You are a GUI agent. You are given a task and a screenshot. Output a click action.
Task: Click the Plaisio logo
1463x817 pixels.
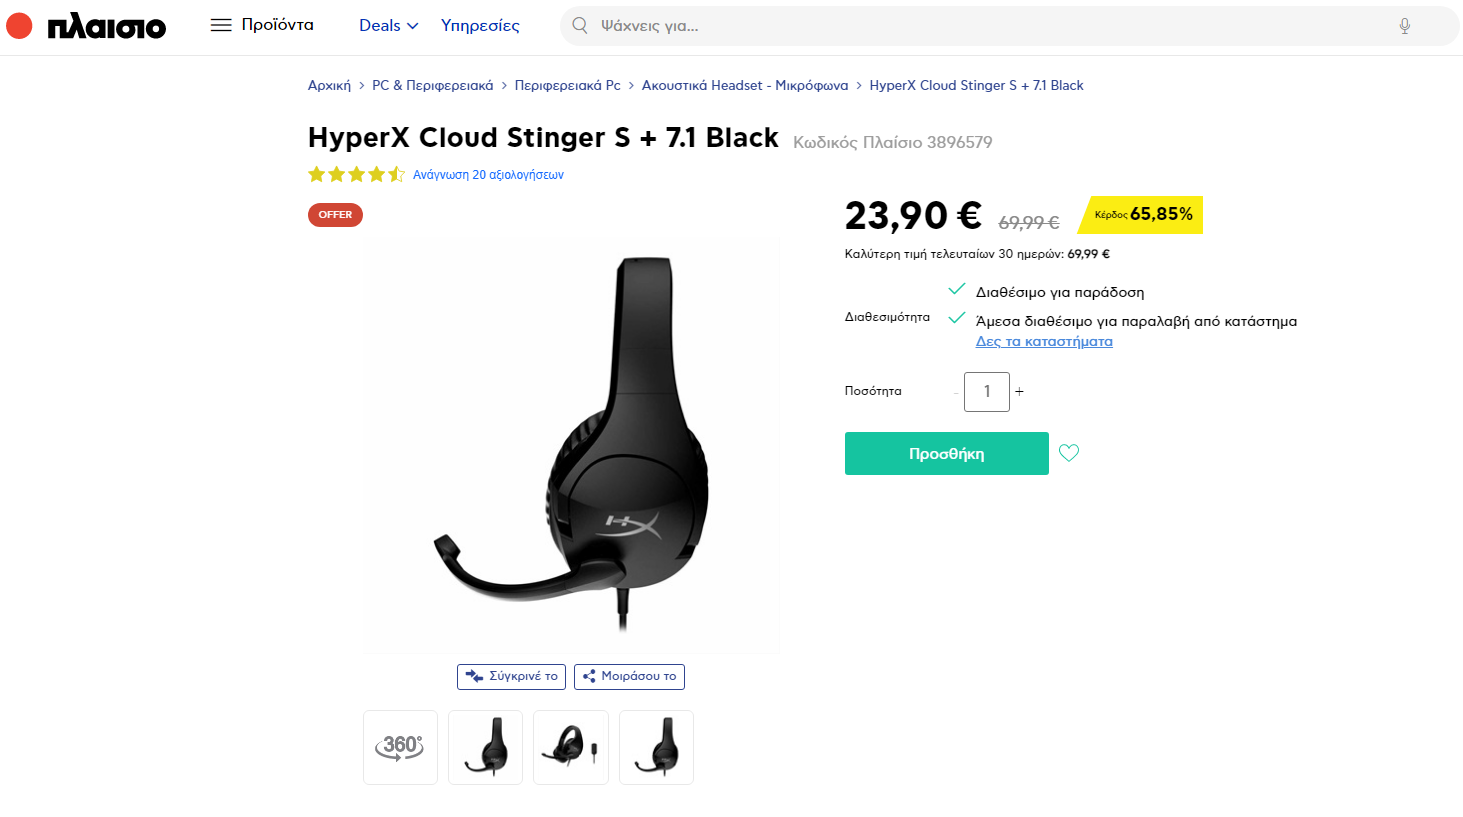(86, 26)
